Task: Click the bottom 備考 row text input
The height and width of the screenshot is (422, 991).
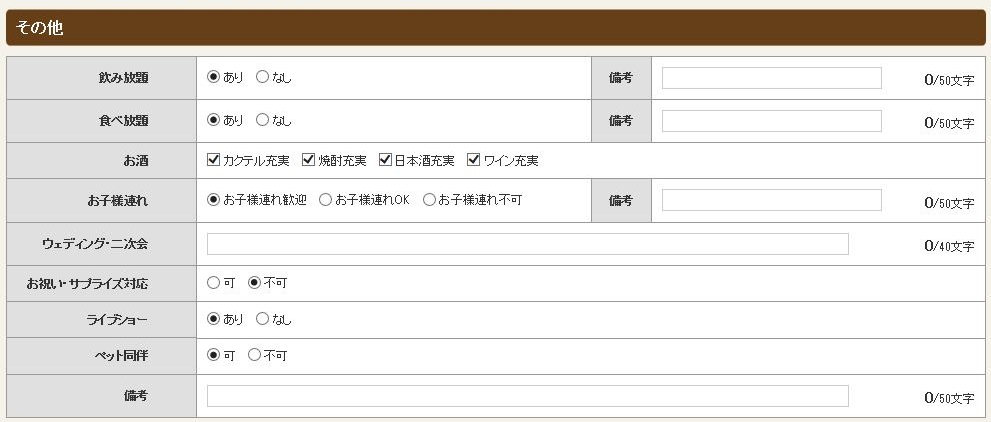Action: point(528,395)
